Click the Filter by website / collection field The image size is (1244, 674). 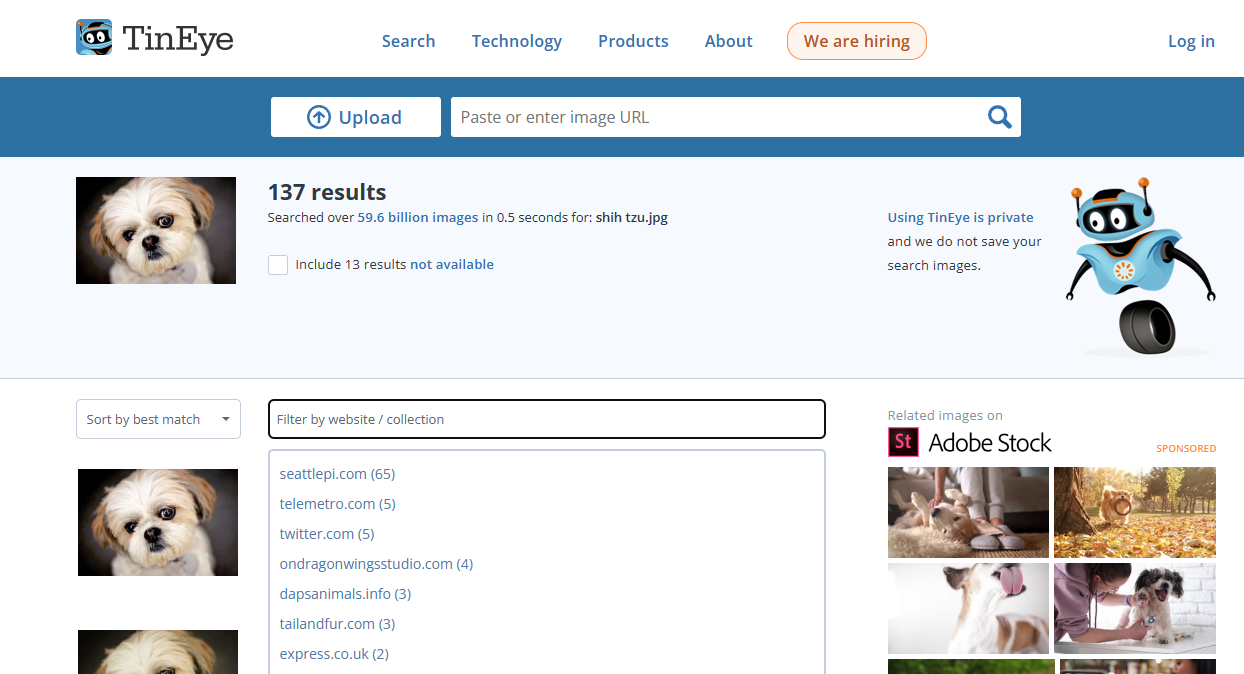(x=547, y=419)
